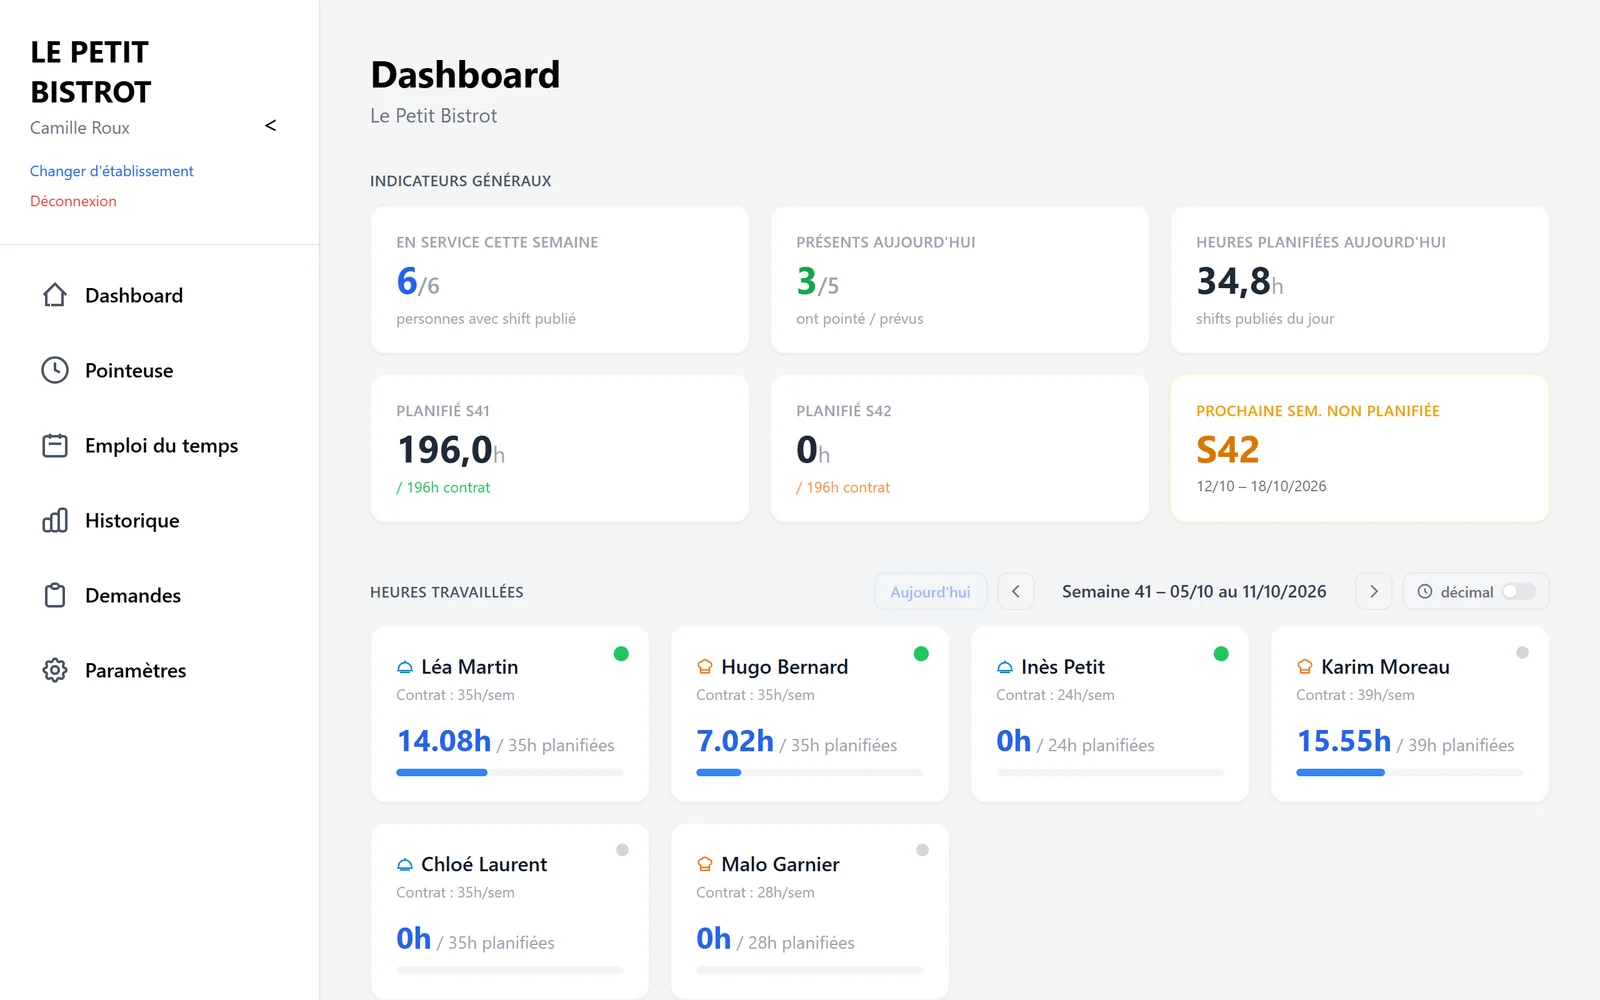Open the Prochaine sem. non planifiée card
Image resolution: width=1600 pixels, height=1000 pixels.
pos(1360,448)
